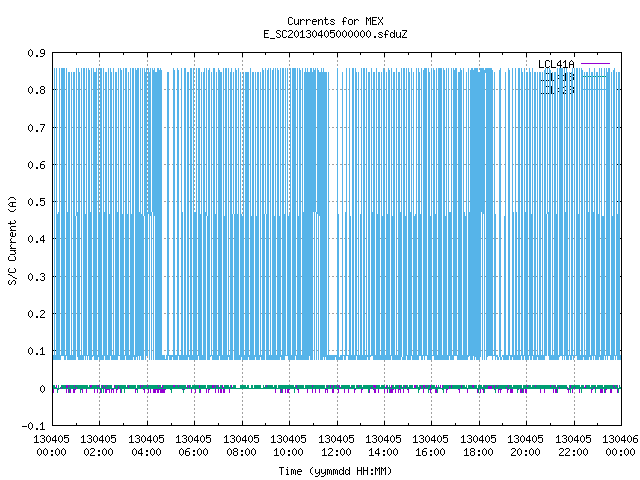Select the '130405 16:00' x-axis tick label

pyautogui.click(x=430, y=446)
